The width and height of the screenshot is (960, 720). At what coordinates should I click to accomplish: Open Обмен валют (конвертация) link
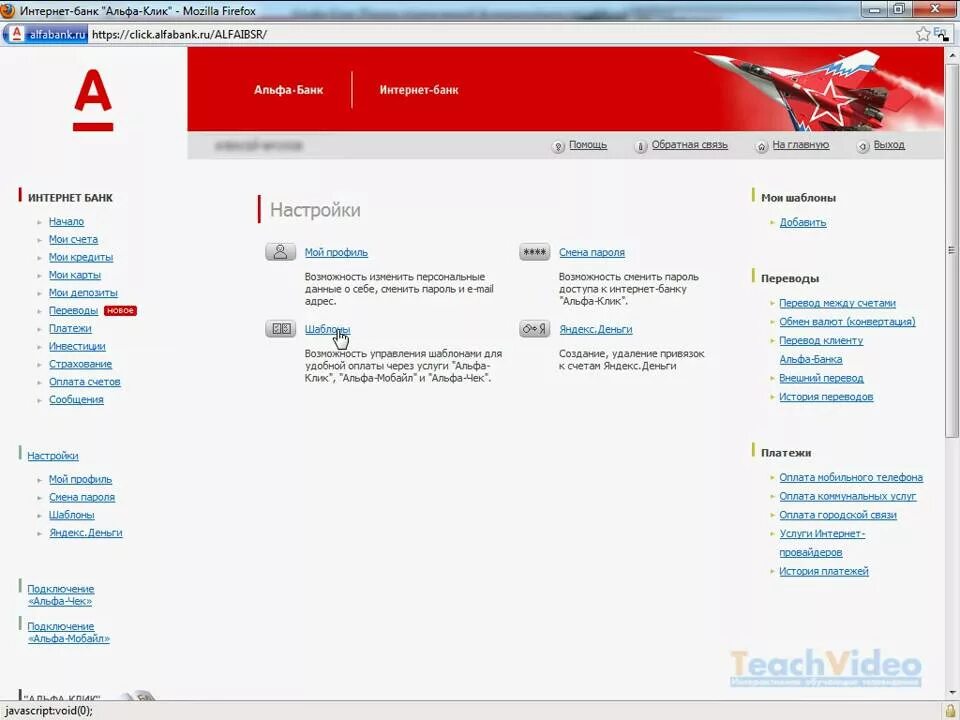847,322
